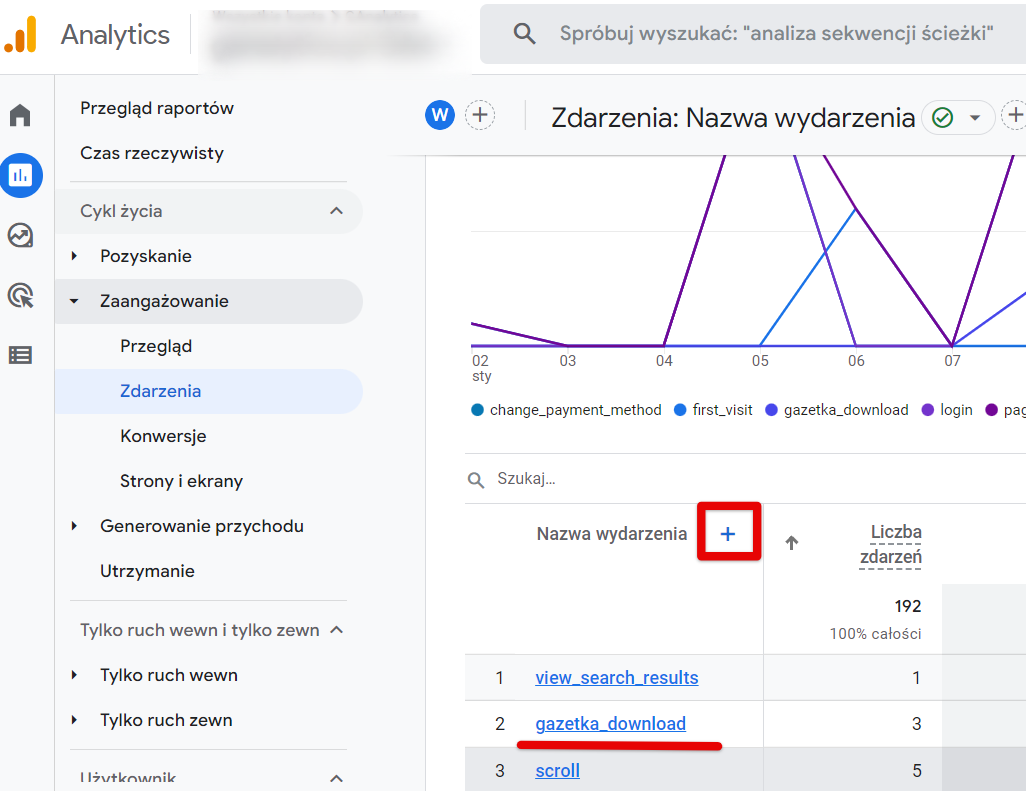Open the Home icon in sidebar
The height and width of the screenshot is (791, 1026).
(x=20, y=115)
